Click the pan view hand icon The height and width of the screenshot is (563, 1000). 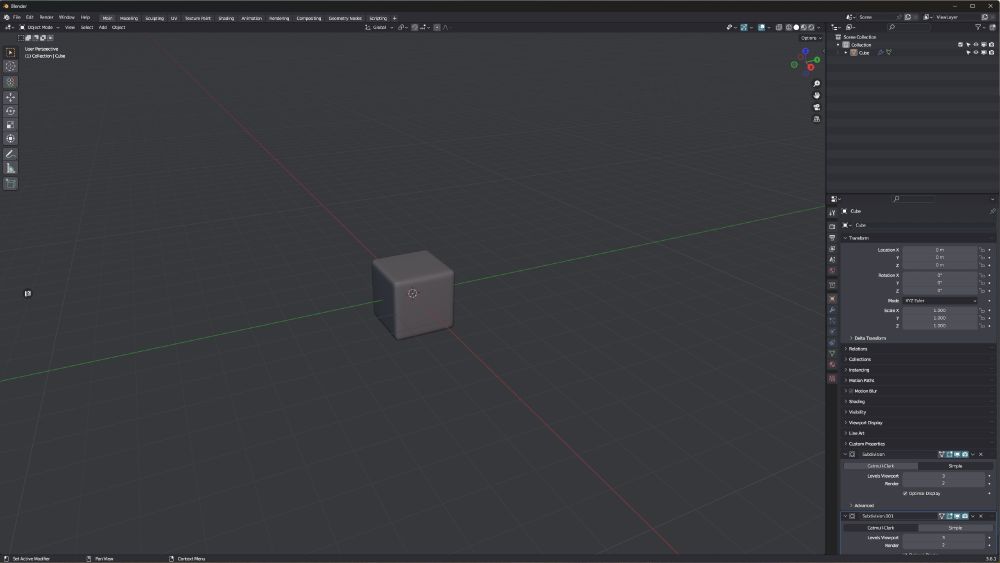(816, 96)
